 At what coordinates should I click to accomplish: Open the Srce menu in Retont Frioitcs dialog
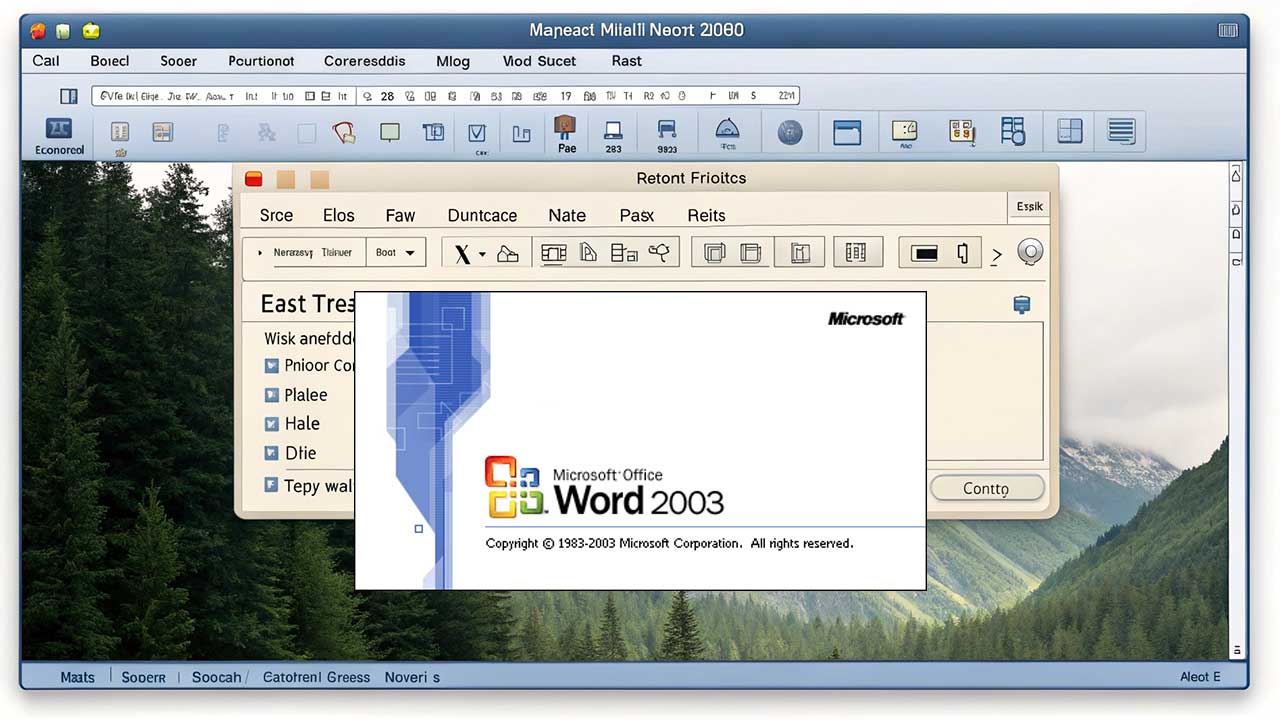tap(276, 215)
